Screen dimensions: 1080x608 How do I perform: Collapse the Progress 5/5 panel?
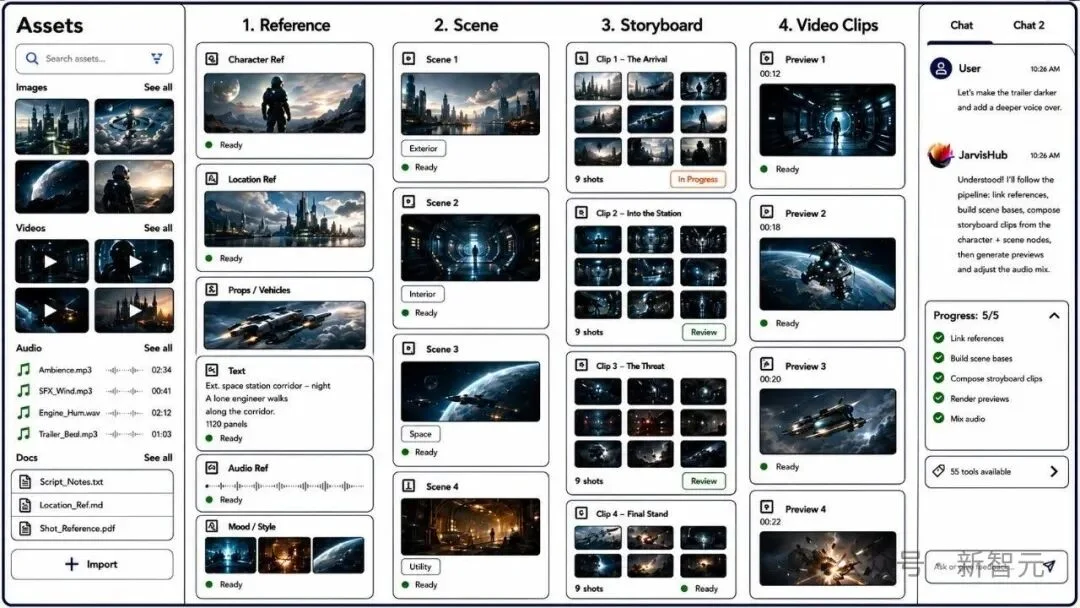[1054, 315]
